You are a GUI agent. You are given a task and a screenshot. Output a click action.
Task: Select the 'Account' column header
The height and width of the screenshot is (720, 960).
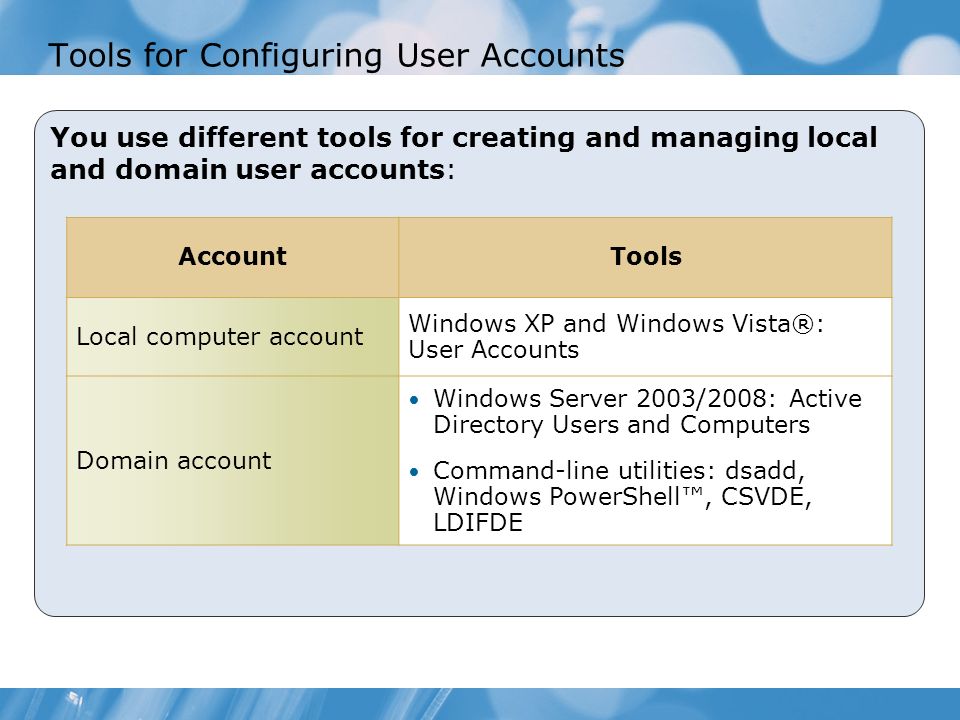(x=232, y=257)
